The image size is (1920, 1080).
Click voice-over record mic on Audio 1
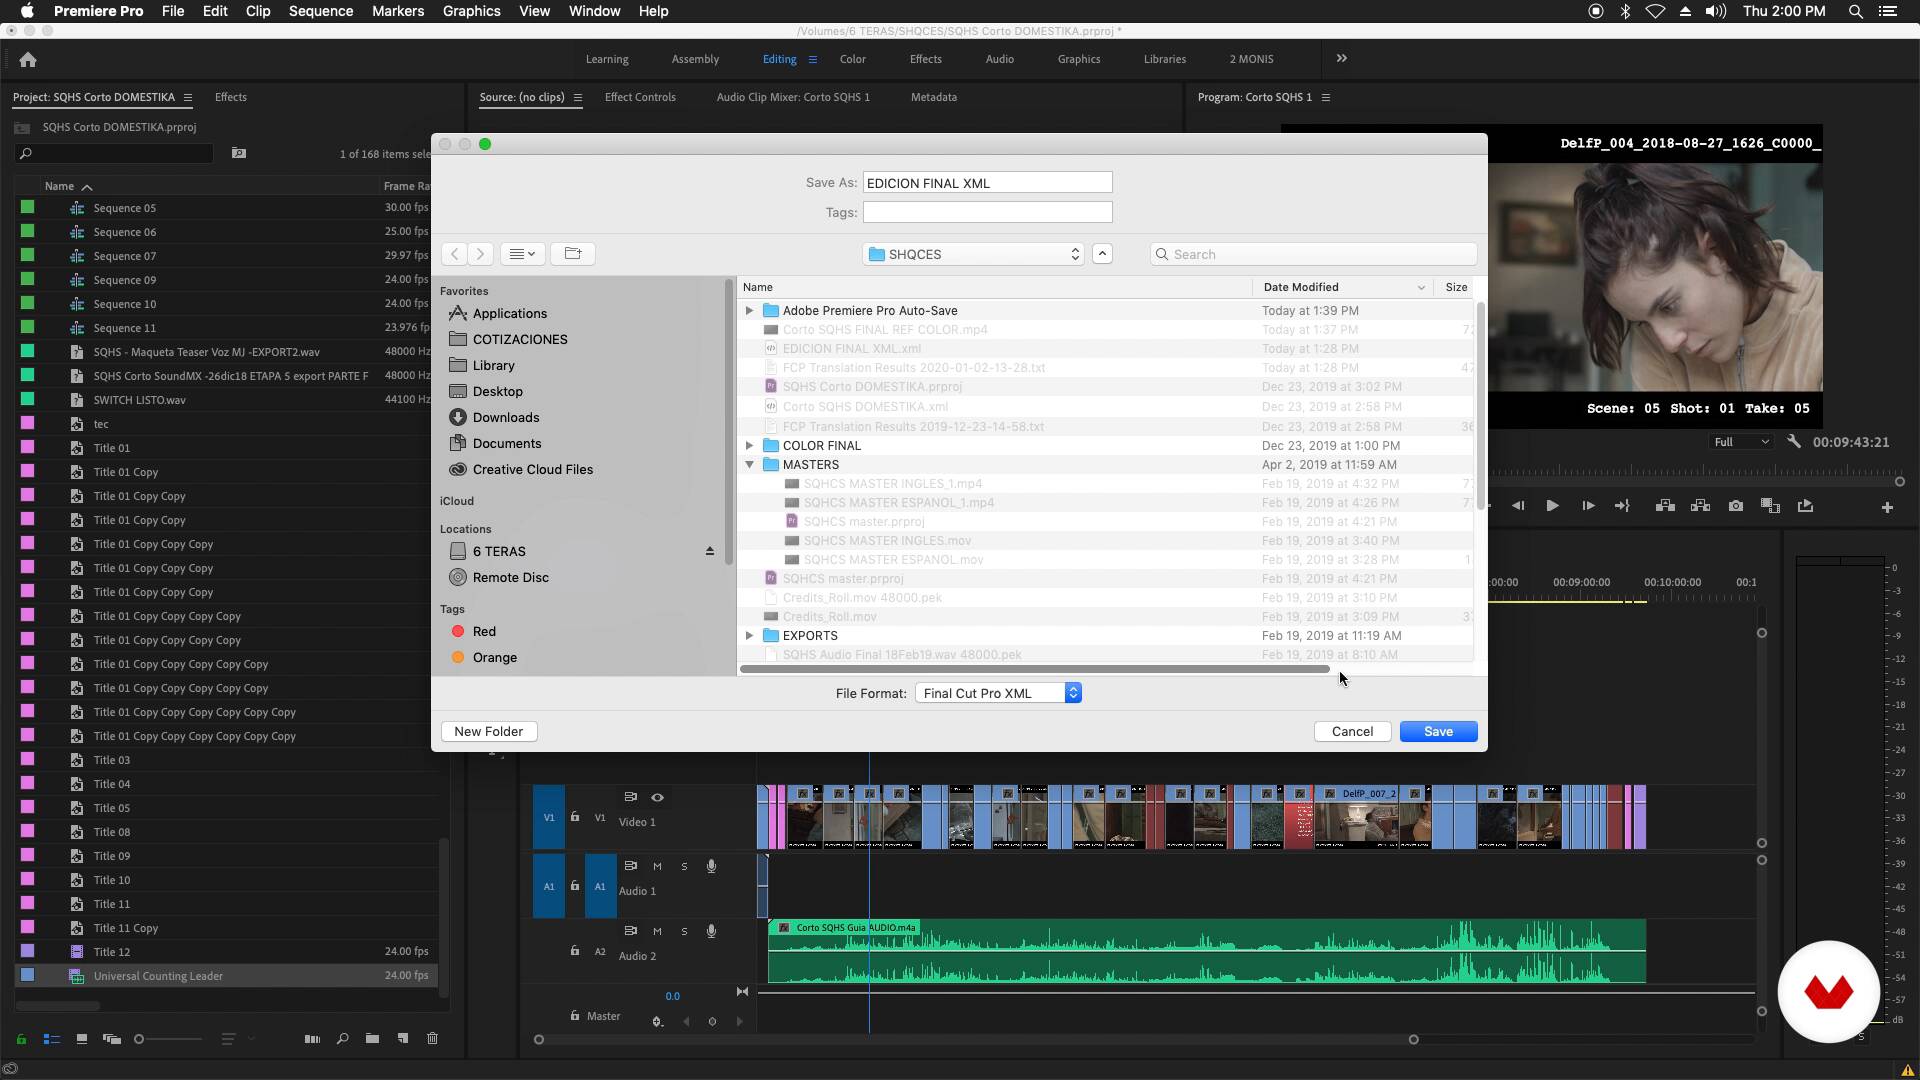711,866
